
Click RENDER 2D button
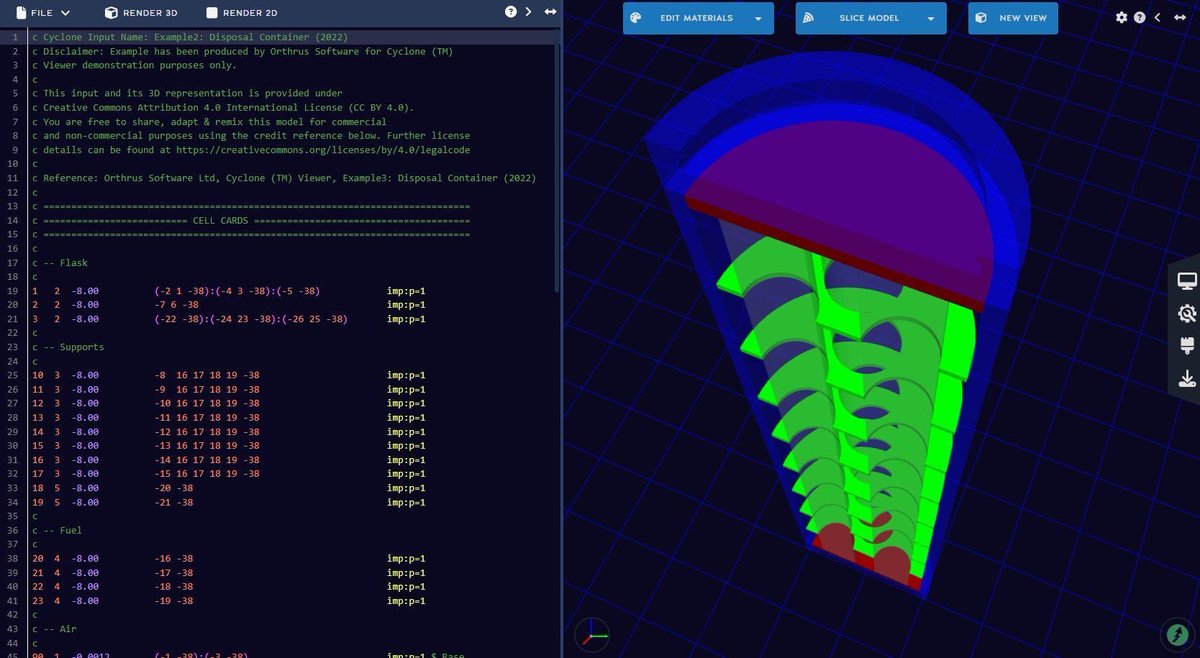tap(242, 13)
